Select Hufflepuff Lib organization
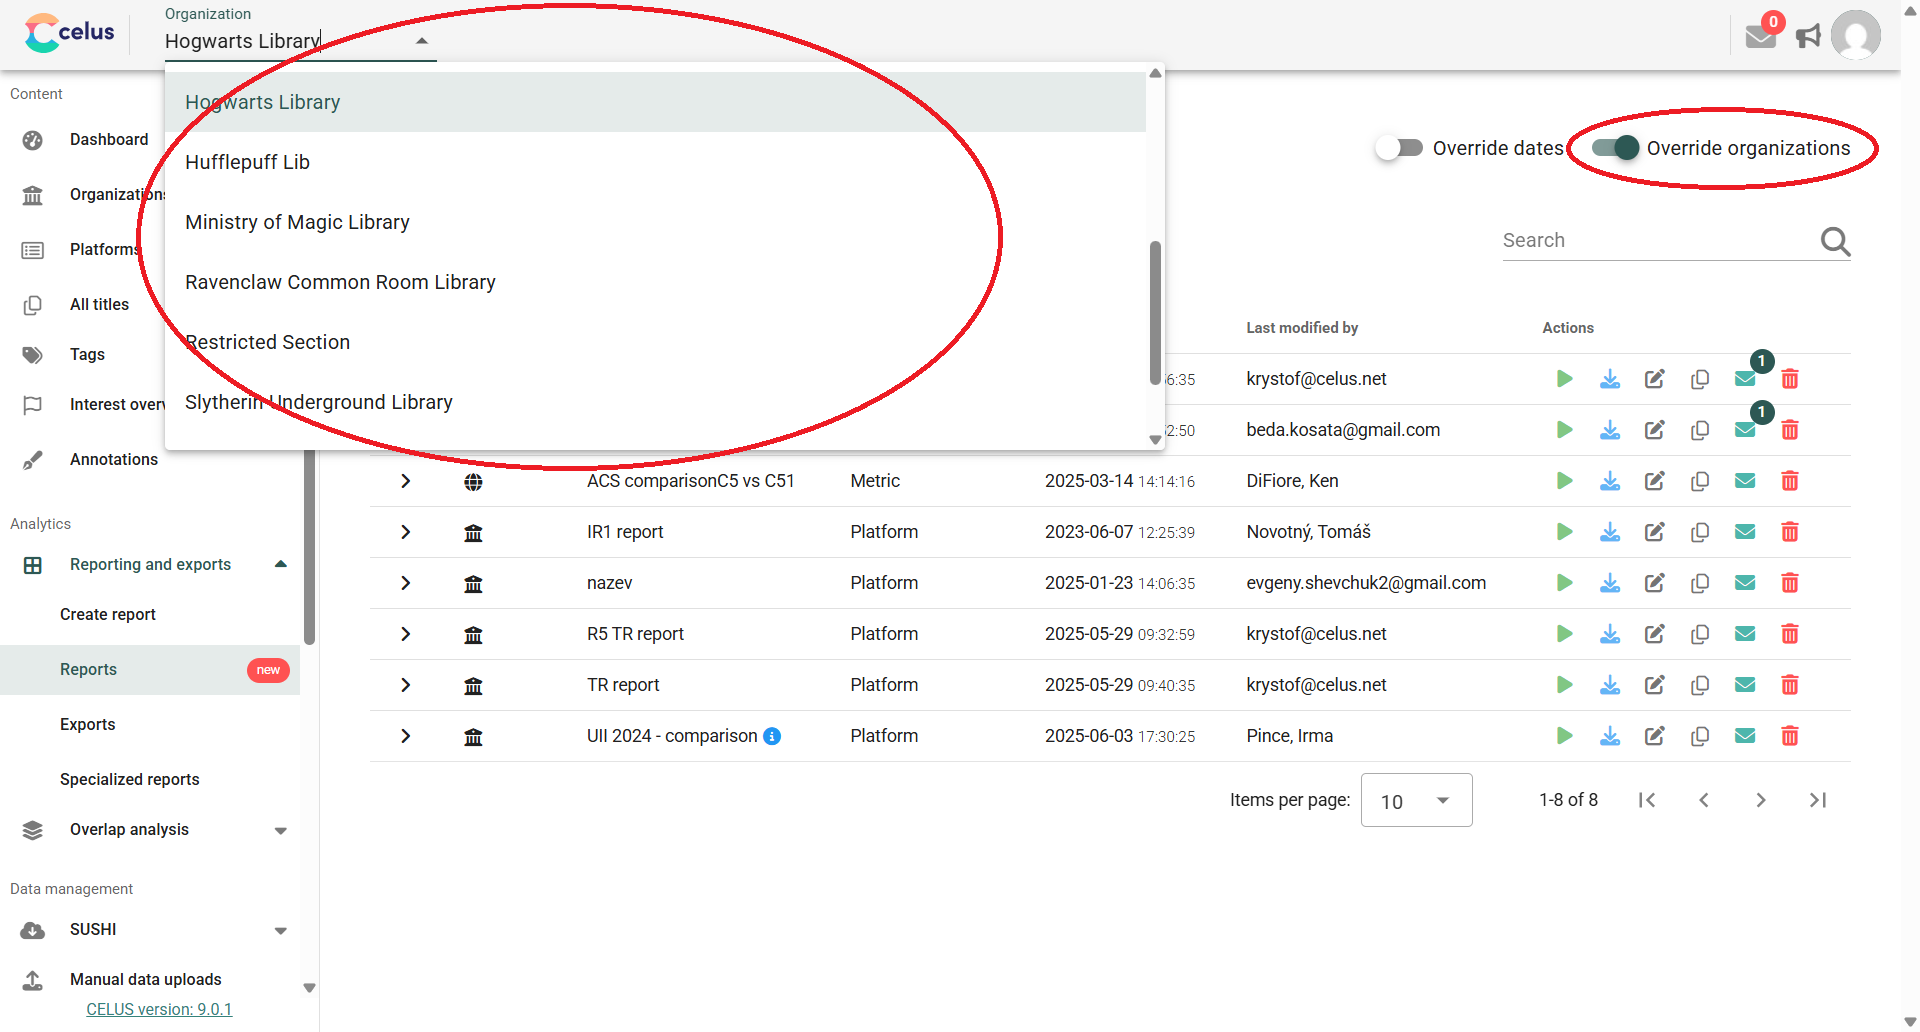This screenshot has height=1032, width=1920. (655, 162)
